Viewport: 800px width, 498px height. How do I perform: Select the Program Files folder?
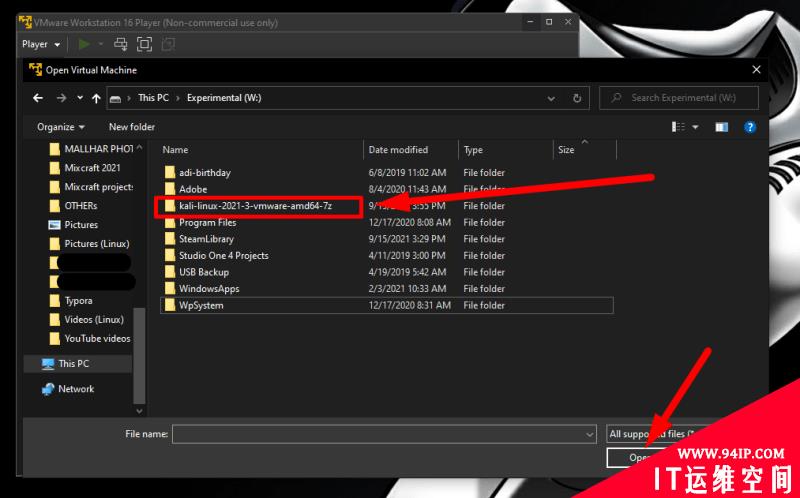208,222
